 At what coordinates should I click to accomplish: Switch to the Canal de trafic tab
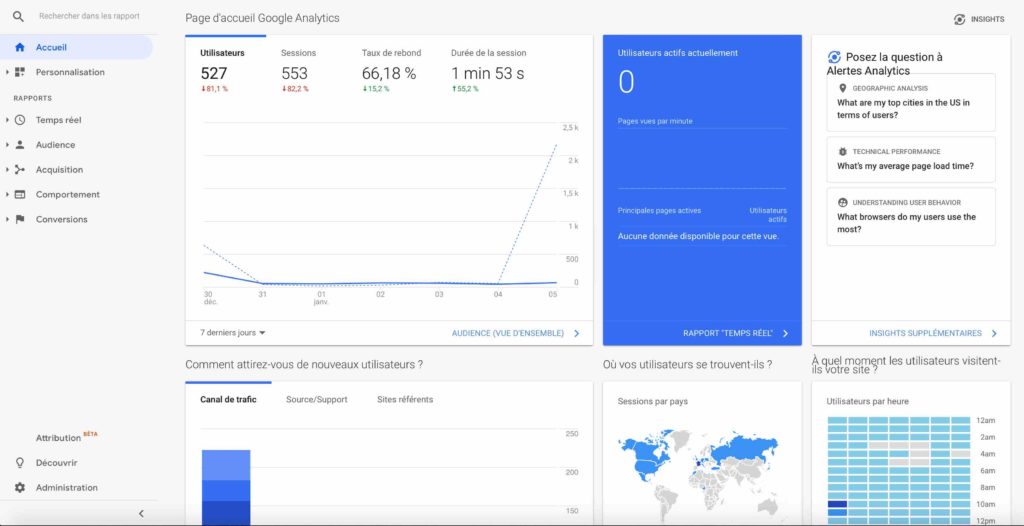pyautogui.click(x=228, y=399)
